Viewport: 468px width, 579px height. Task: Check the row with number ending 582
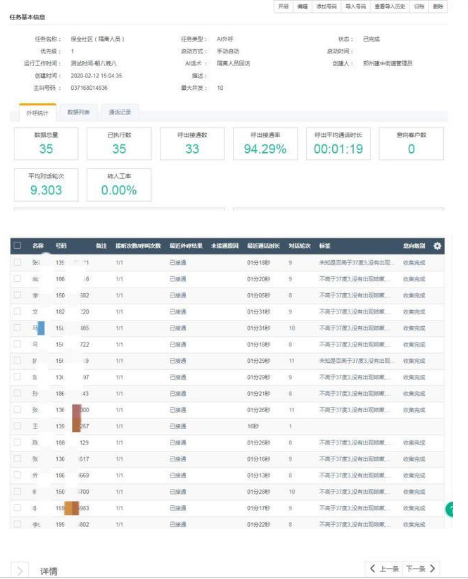point(17,295)
